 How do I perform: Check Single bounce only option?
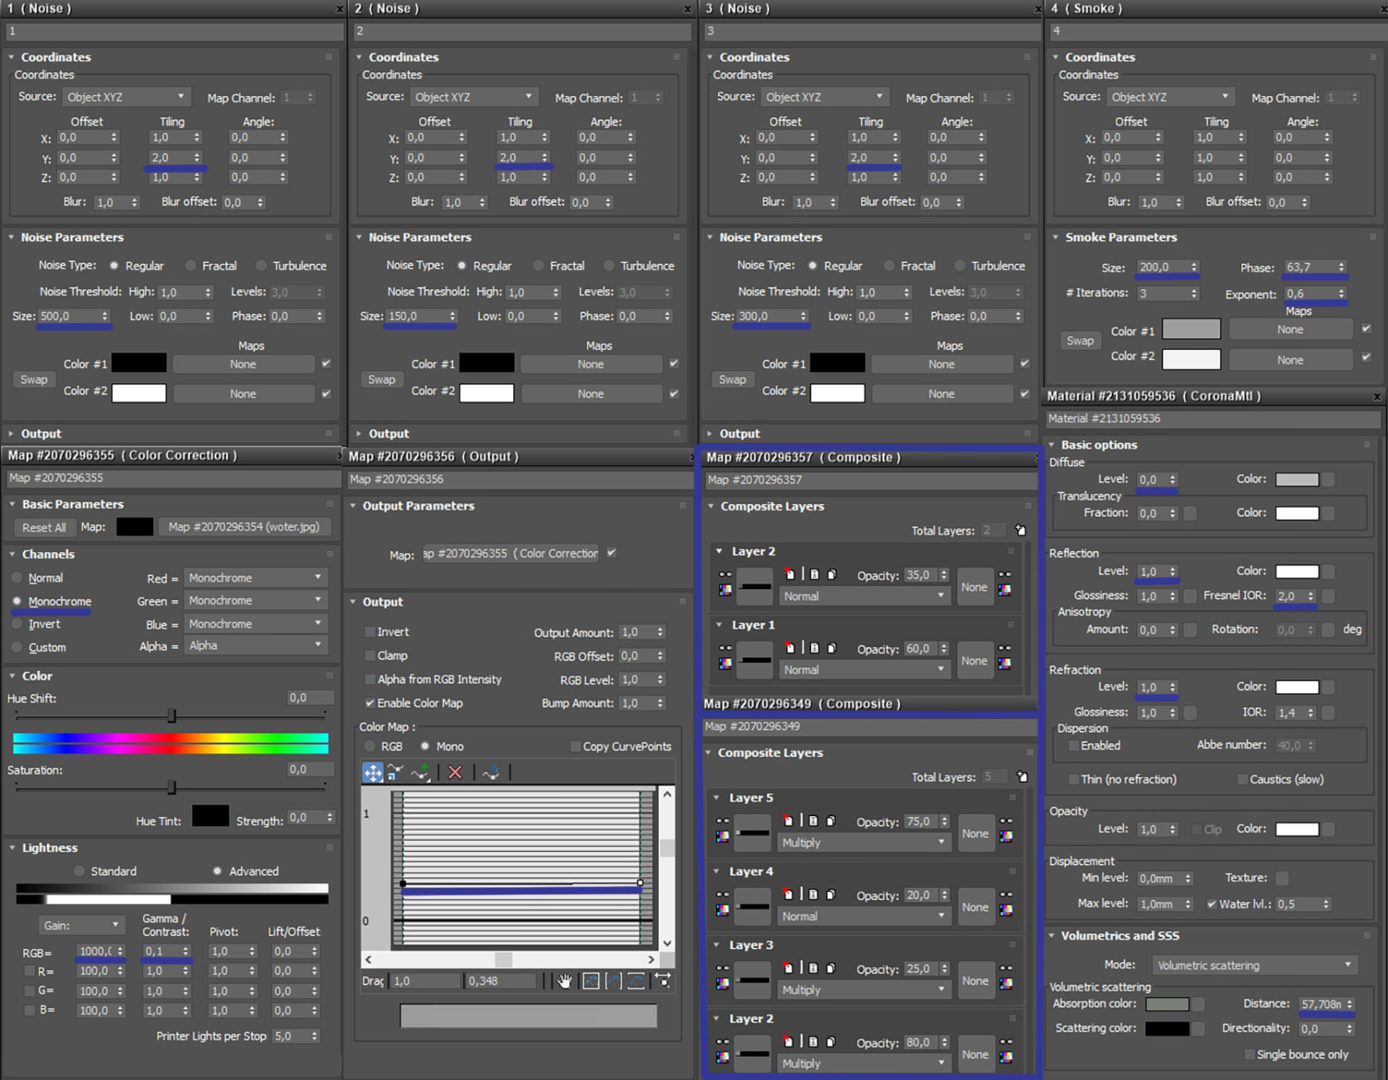(1296, 1054)
